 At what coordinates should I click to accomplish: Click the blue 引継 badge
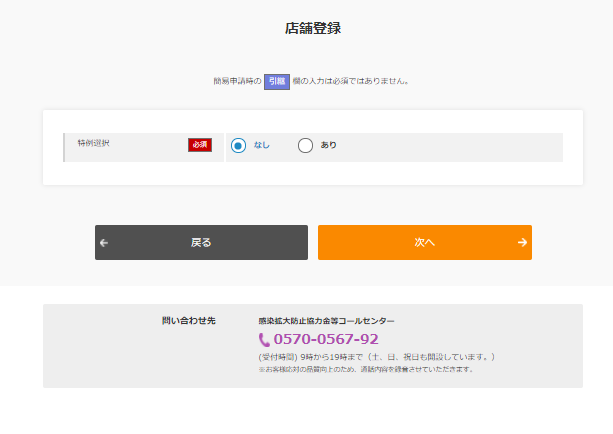[277, 81]
